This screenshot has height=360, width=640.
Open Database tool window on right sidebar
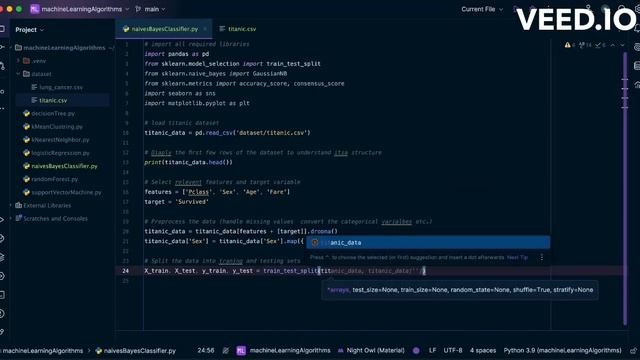click(x=637, y=66)
